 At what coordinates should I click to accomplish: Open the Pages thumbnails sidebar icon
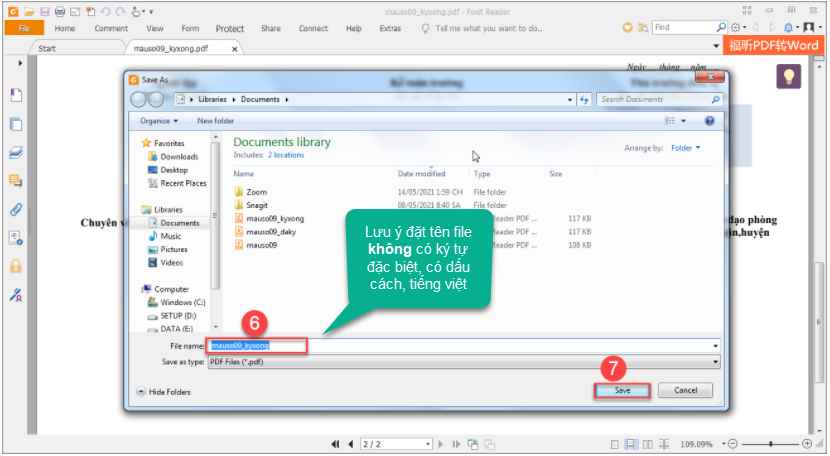click(x=16, y=124)
